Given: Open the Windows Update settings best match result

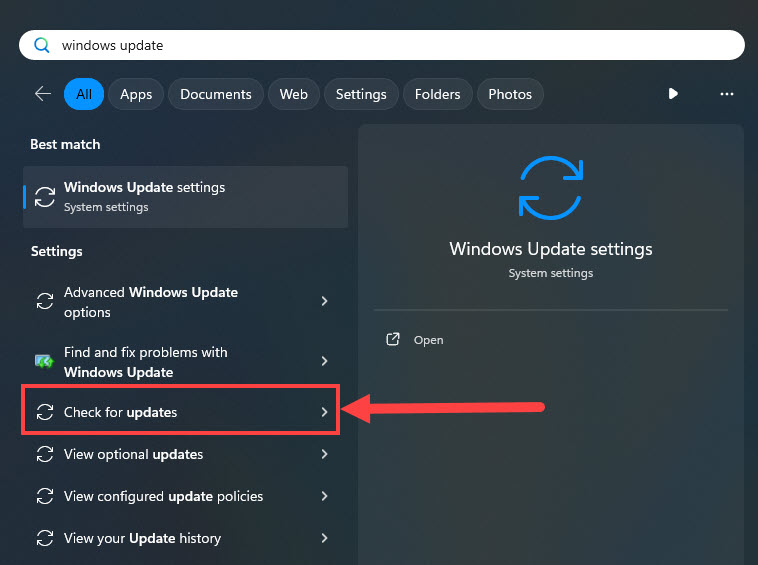Looking at the screenshot, I should point(185,197).
